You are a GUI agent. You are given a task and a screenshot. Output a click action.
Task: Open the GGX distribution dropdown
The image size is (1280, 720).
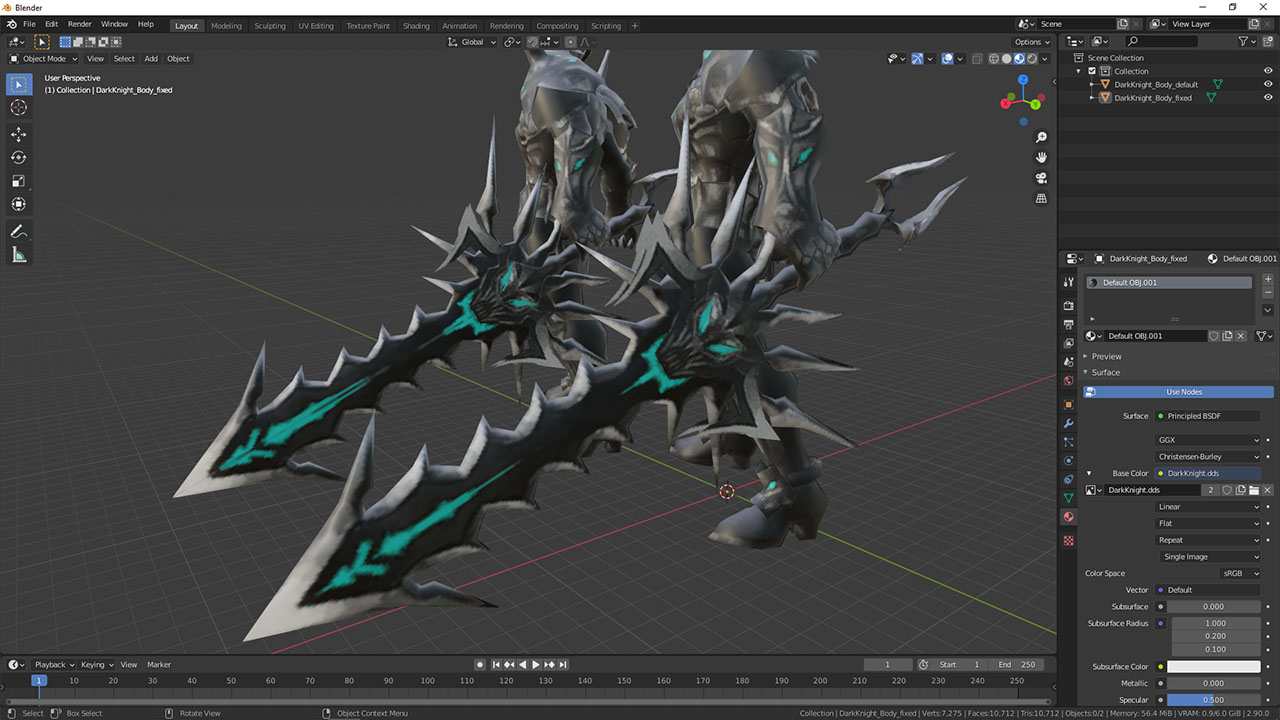click(1208, 440)
